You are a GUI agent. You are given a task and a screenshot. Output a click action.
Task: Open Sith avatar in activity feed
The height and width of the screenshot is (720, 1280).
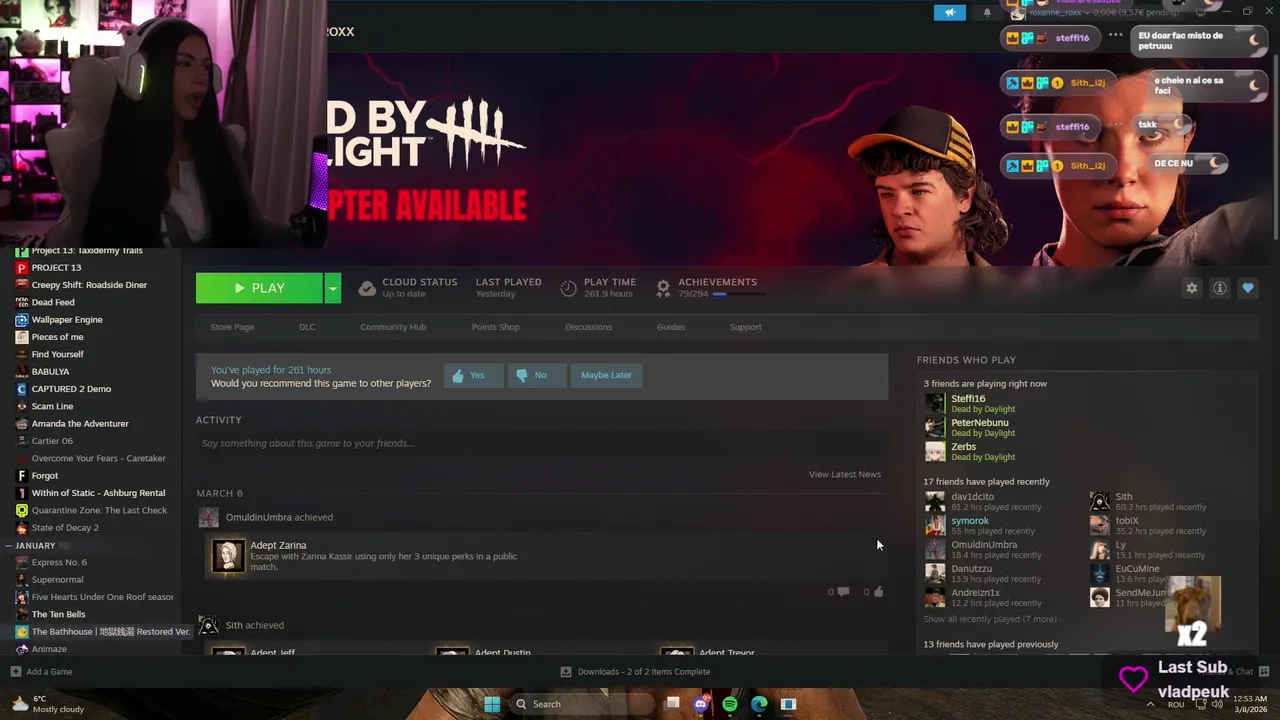208,625
